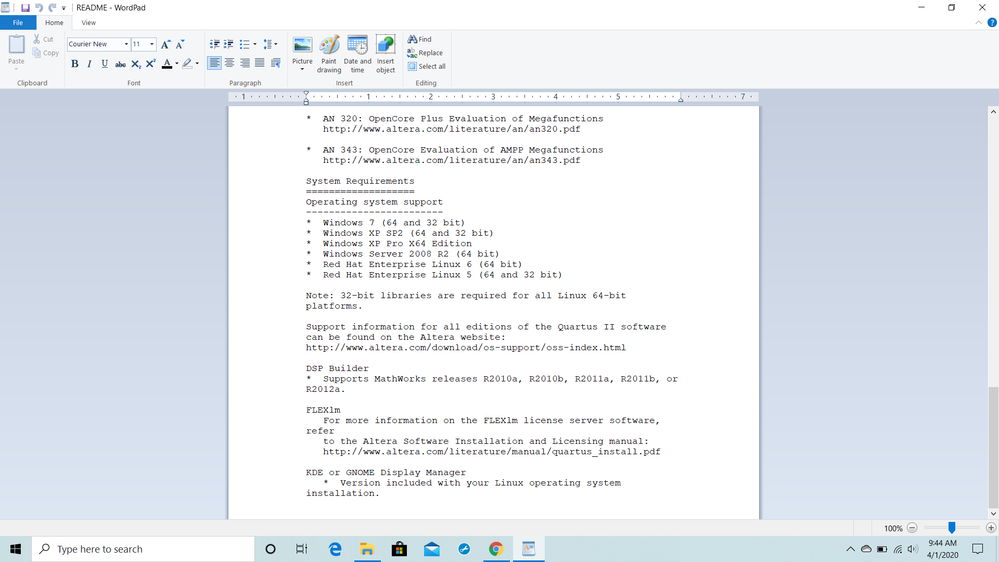Click the Increase indent icon
The image size is (999, 562).
coord(229,44)
